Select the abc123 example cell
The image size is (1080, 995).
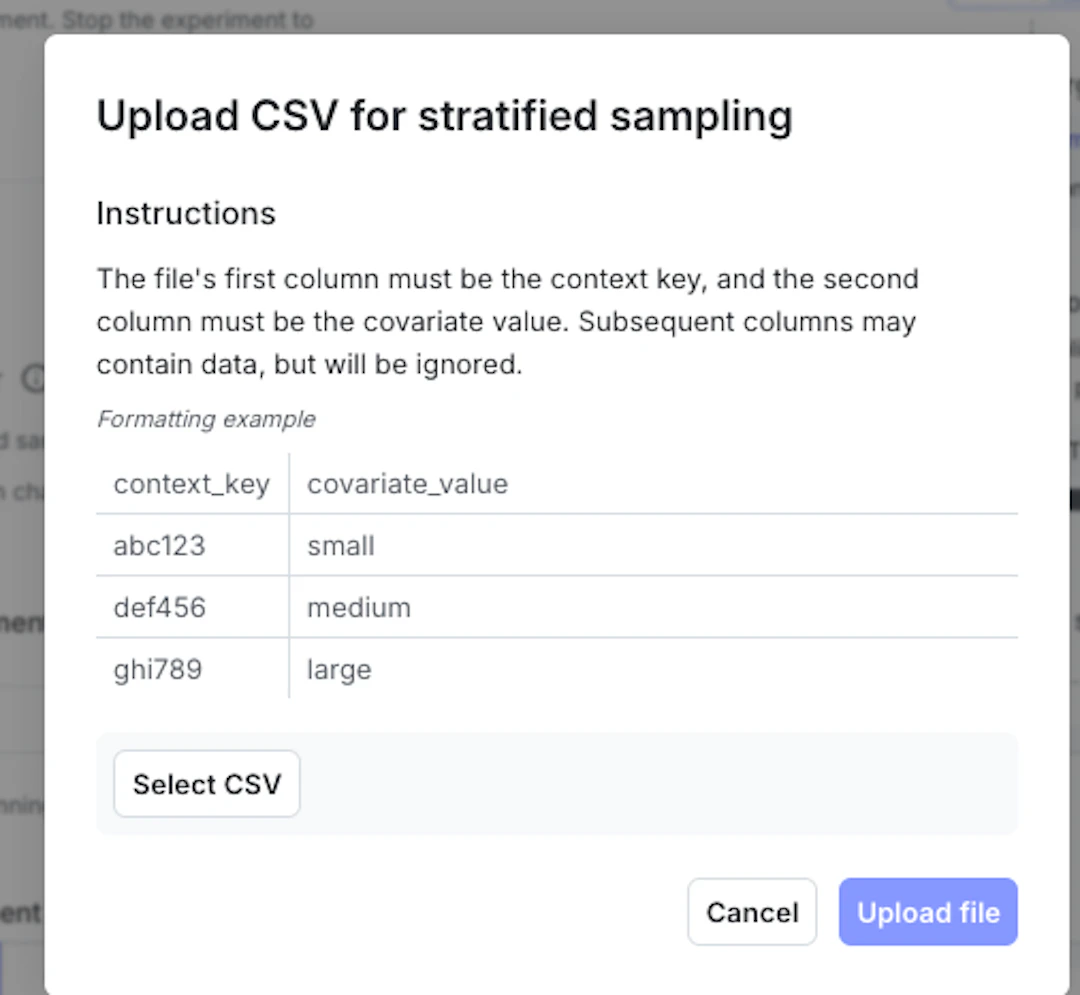click(x=160, y=545)
